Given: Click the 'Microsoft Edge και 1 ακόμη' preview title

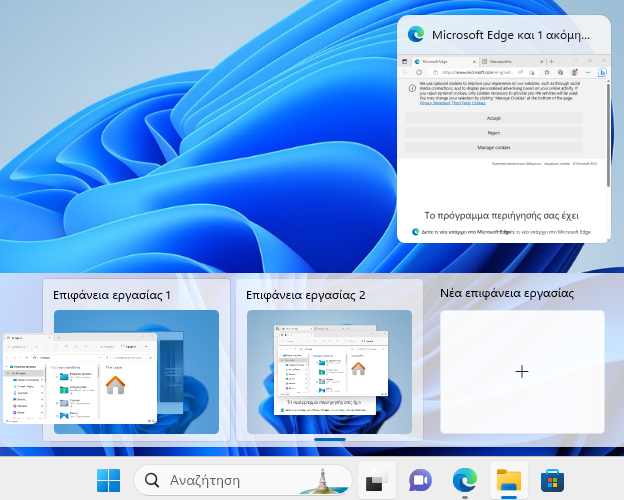Looking at the screenshot, I should pyautogui.click(x=511, y=35).
